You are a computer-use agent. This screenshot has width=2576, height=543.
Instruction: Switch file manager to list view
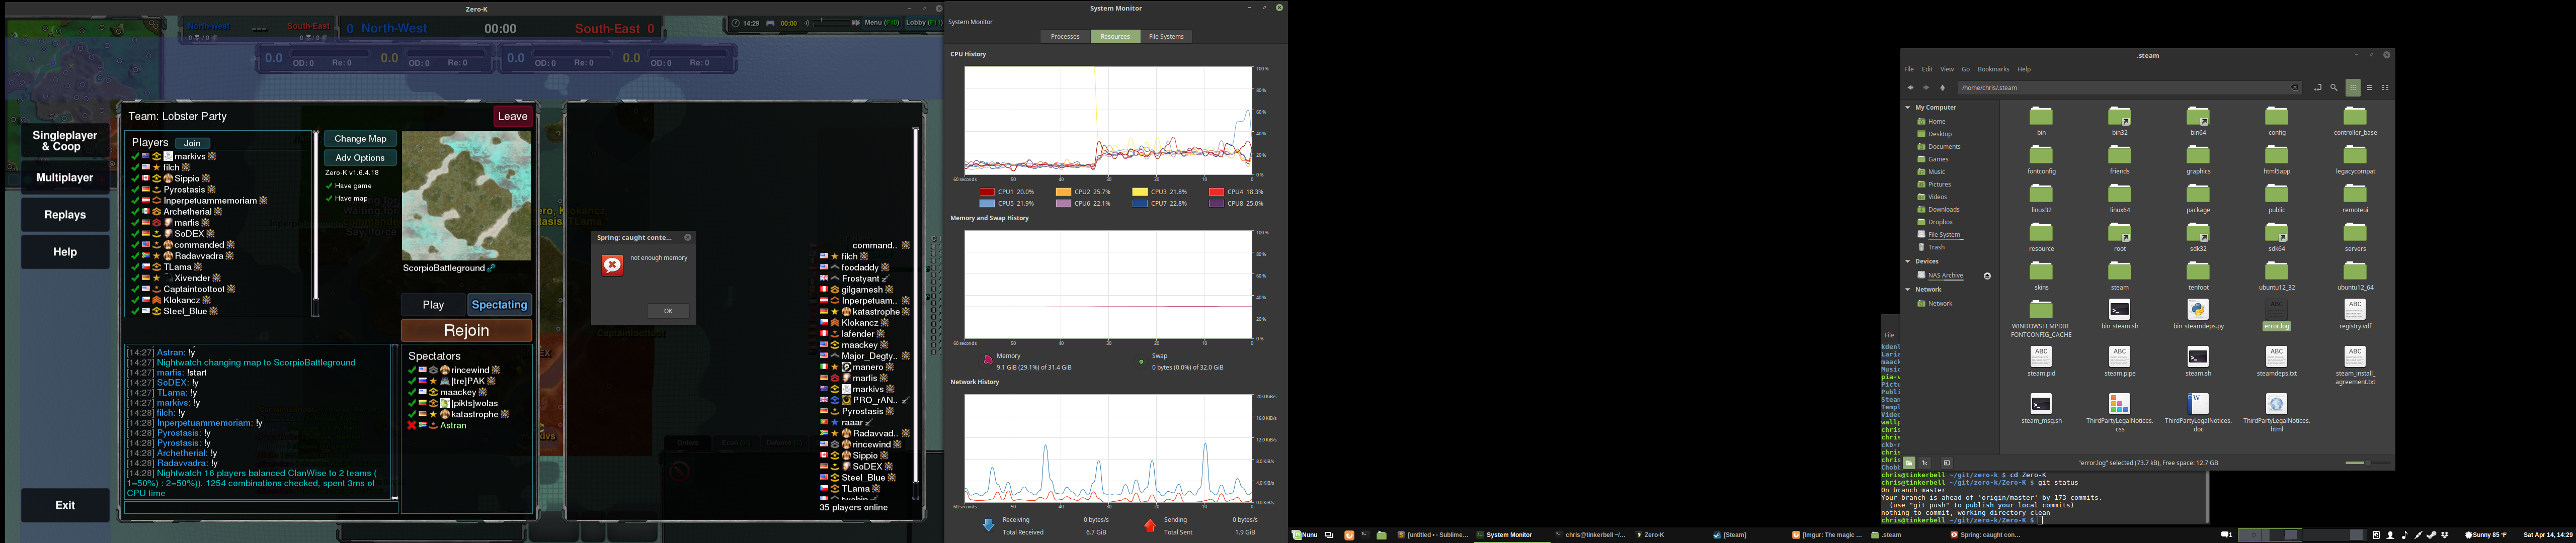(2369, 88)
